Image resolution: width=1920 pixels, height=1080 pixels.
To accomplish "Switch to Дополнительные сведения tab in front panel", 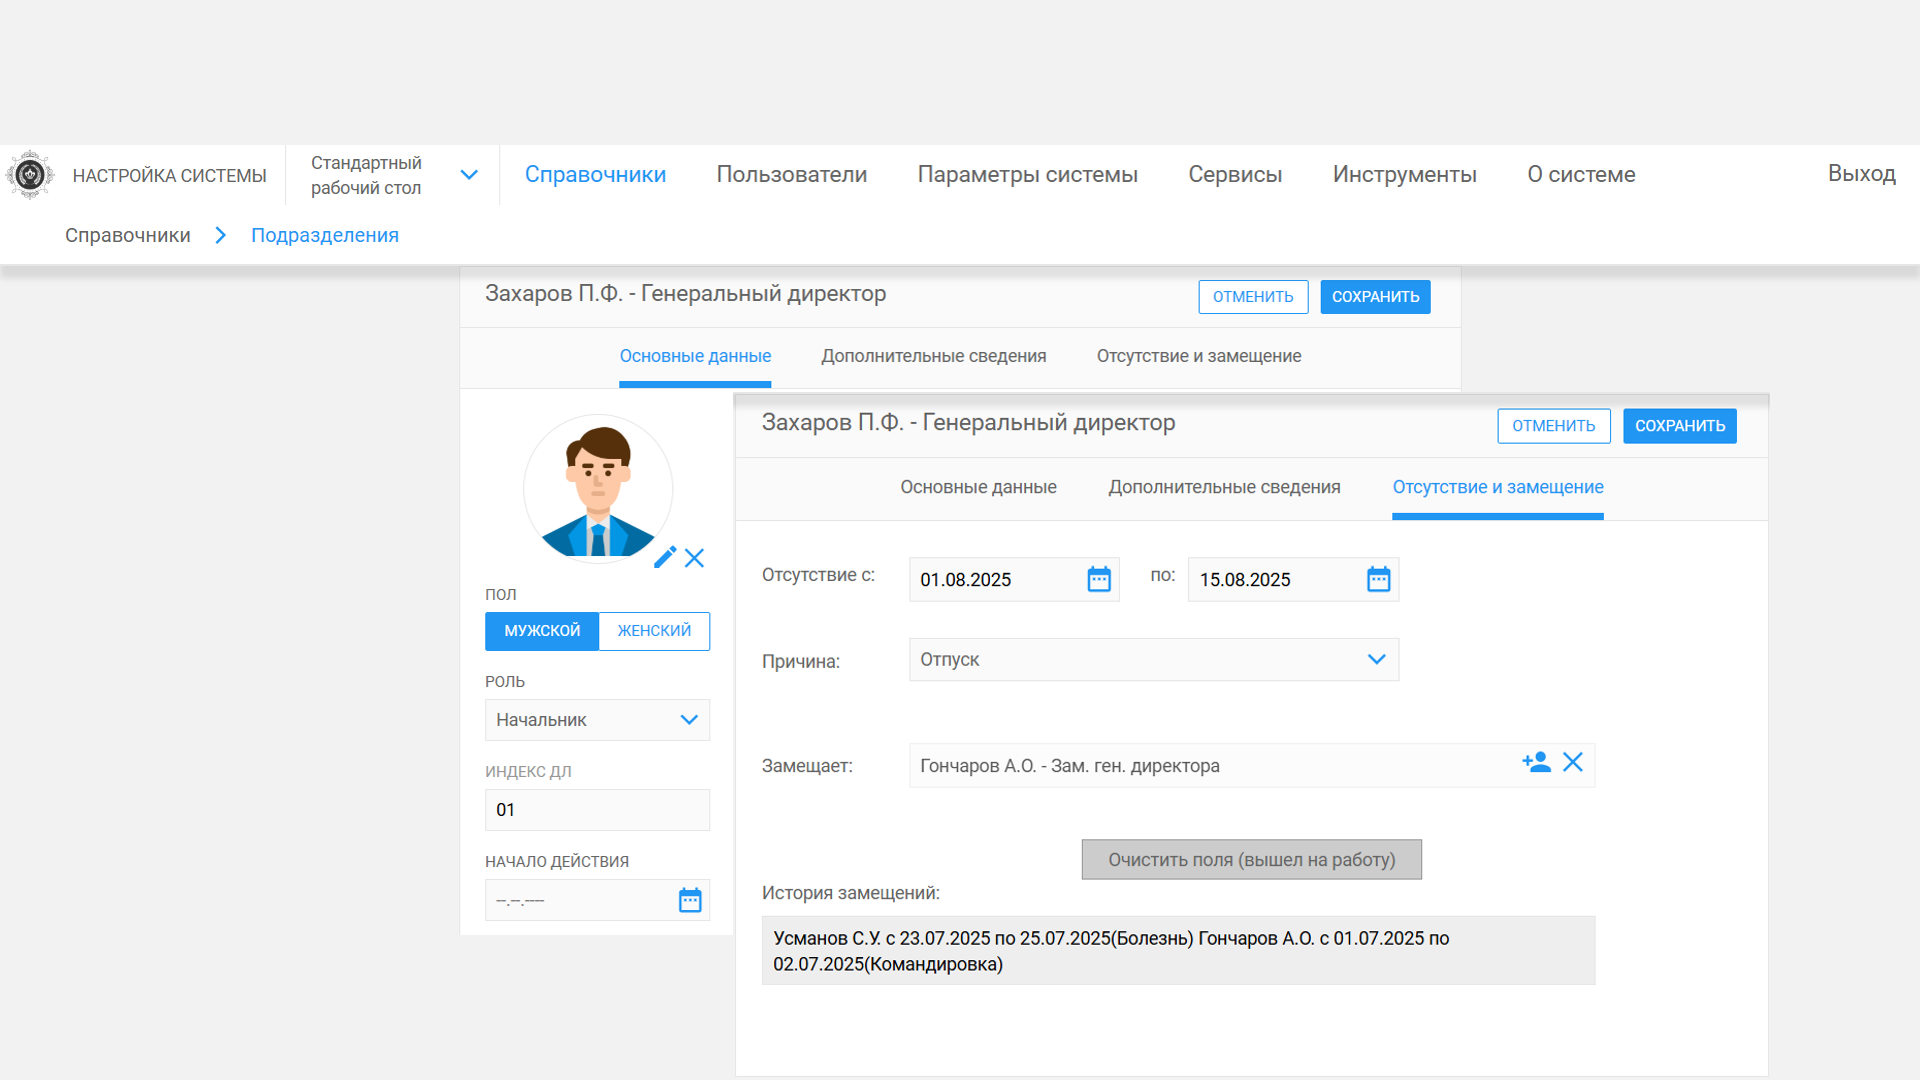I will 1224,487.
